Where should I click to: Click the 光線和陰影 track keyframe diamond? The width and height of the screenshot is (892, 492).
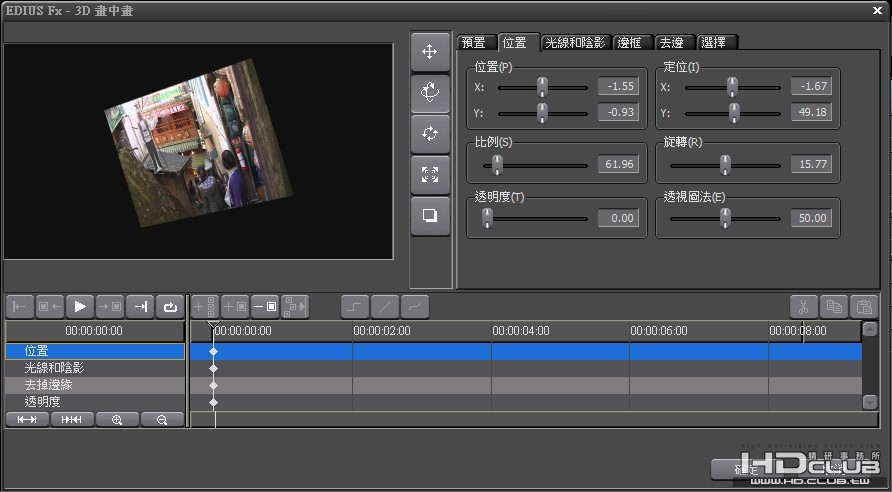[213, 369]
